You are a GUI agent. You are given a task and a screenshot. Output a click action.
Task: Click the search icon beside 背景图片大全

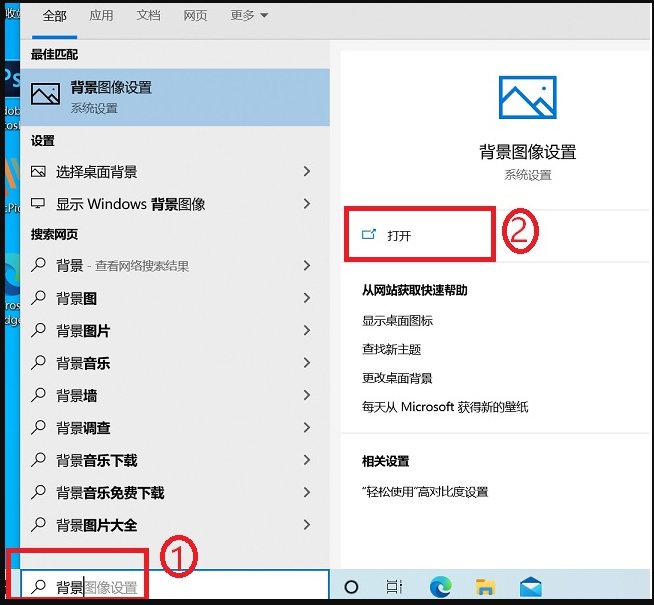coord(38,525)
